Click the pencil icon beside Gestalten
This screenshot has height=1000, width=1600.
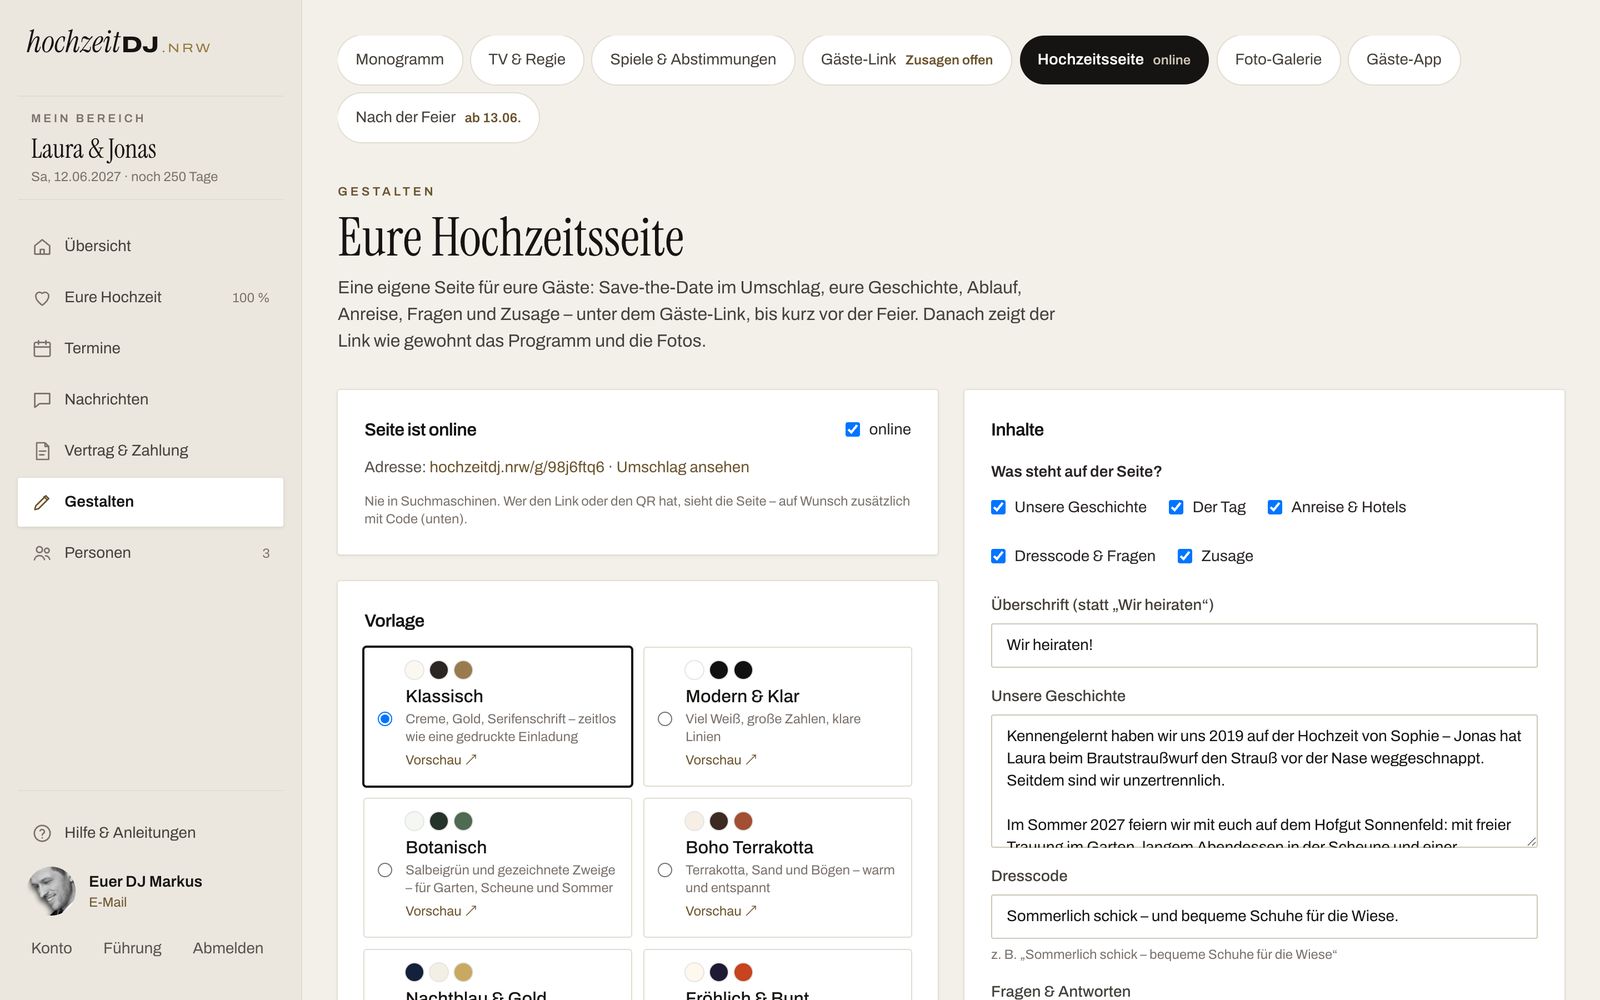pyautogui.click(x=42, y=502)
